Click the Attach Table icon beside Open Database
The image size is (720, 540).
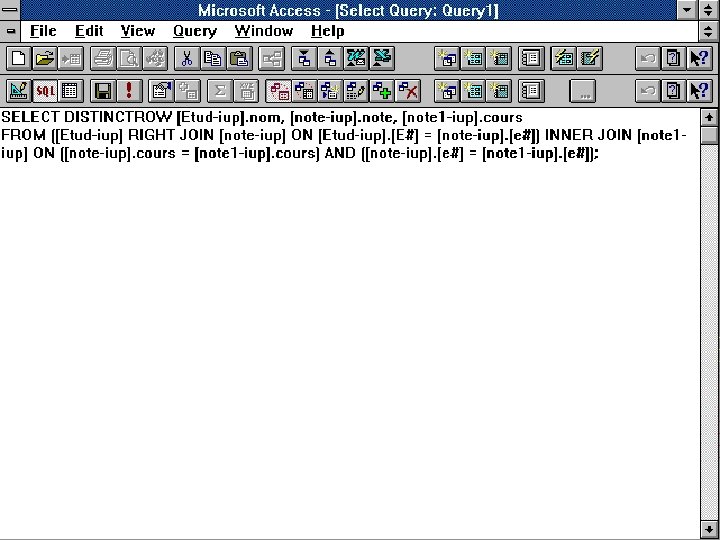[71, 58]
